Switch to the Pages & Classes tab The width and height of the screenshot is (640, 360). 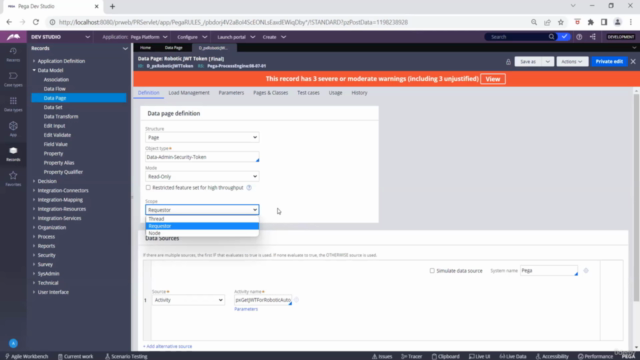pyautogui.click(x=270, y=93)
